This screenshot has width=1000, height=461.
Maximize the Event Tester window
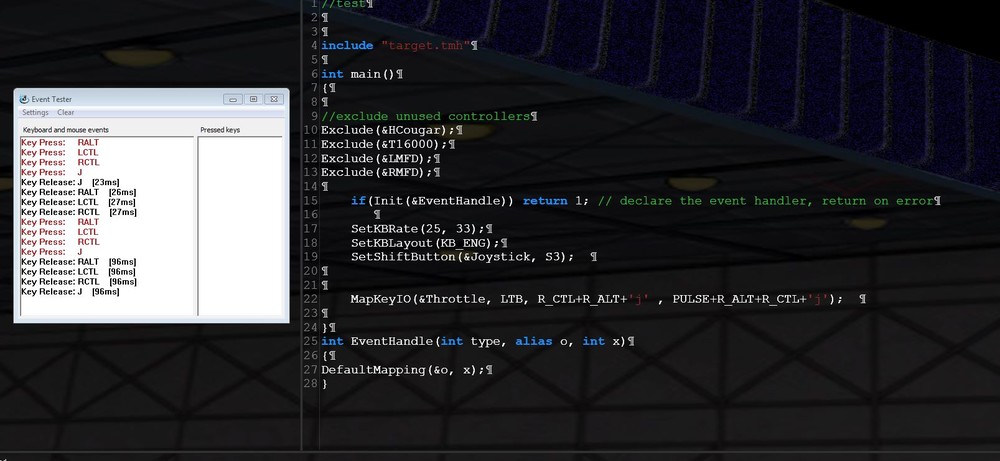[x=253, y=99]
